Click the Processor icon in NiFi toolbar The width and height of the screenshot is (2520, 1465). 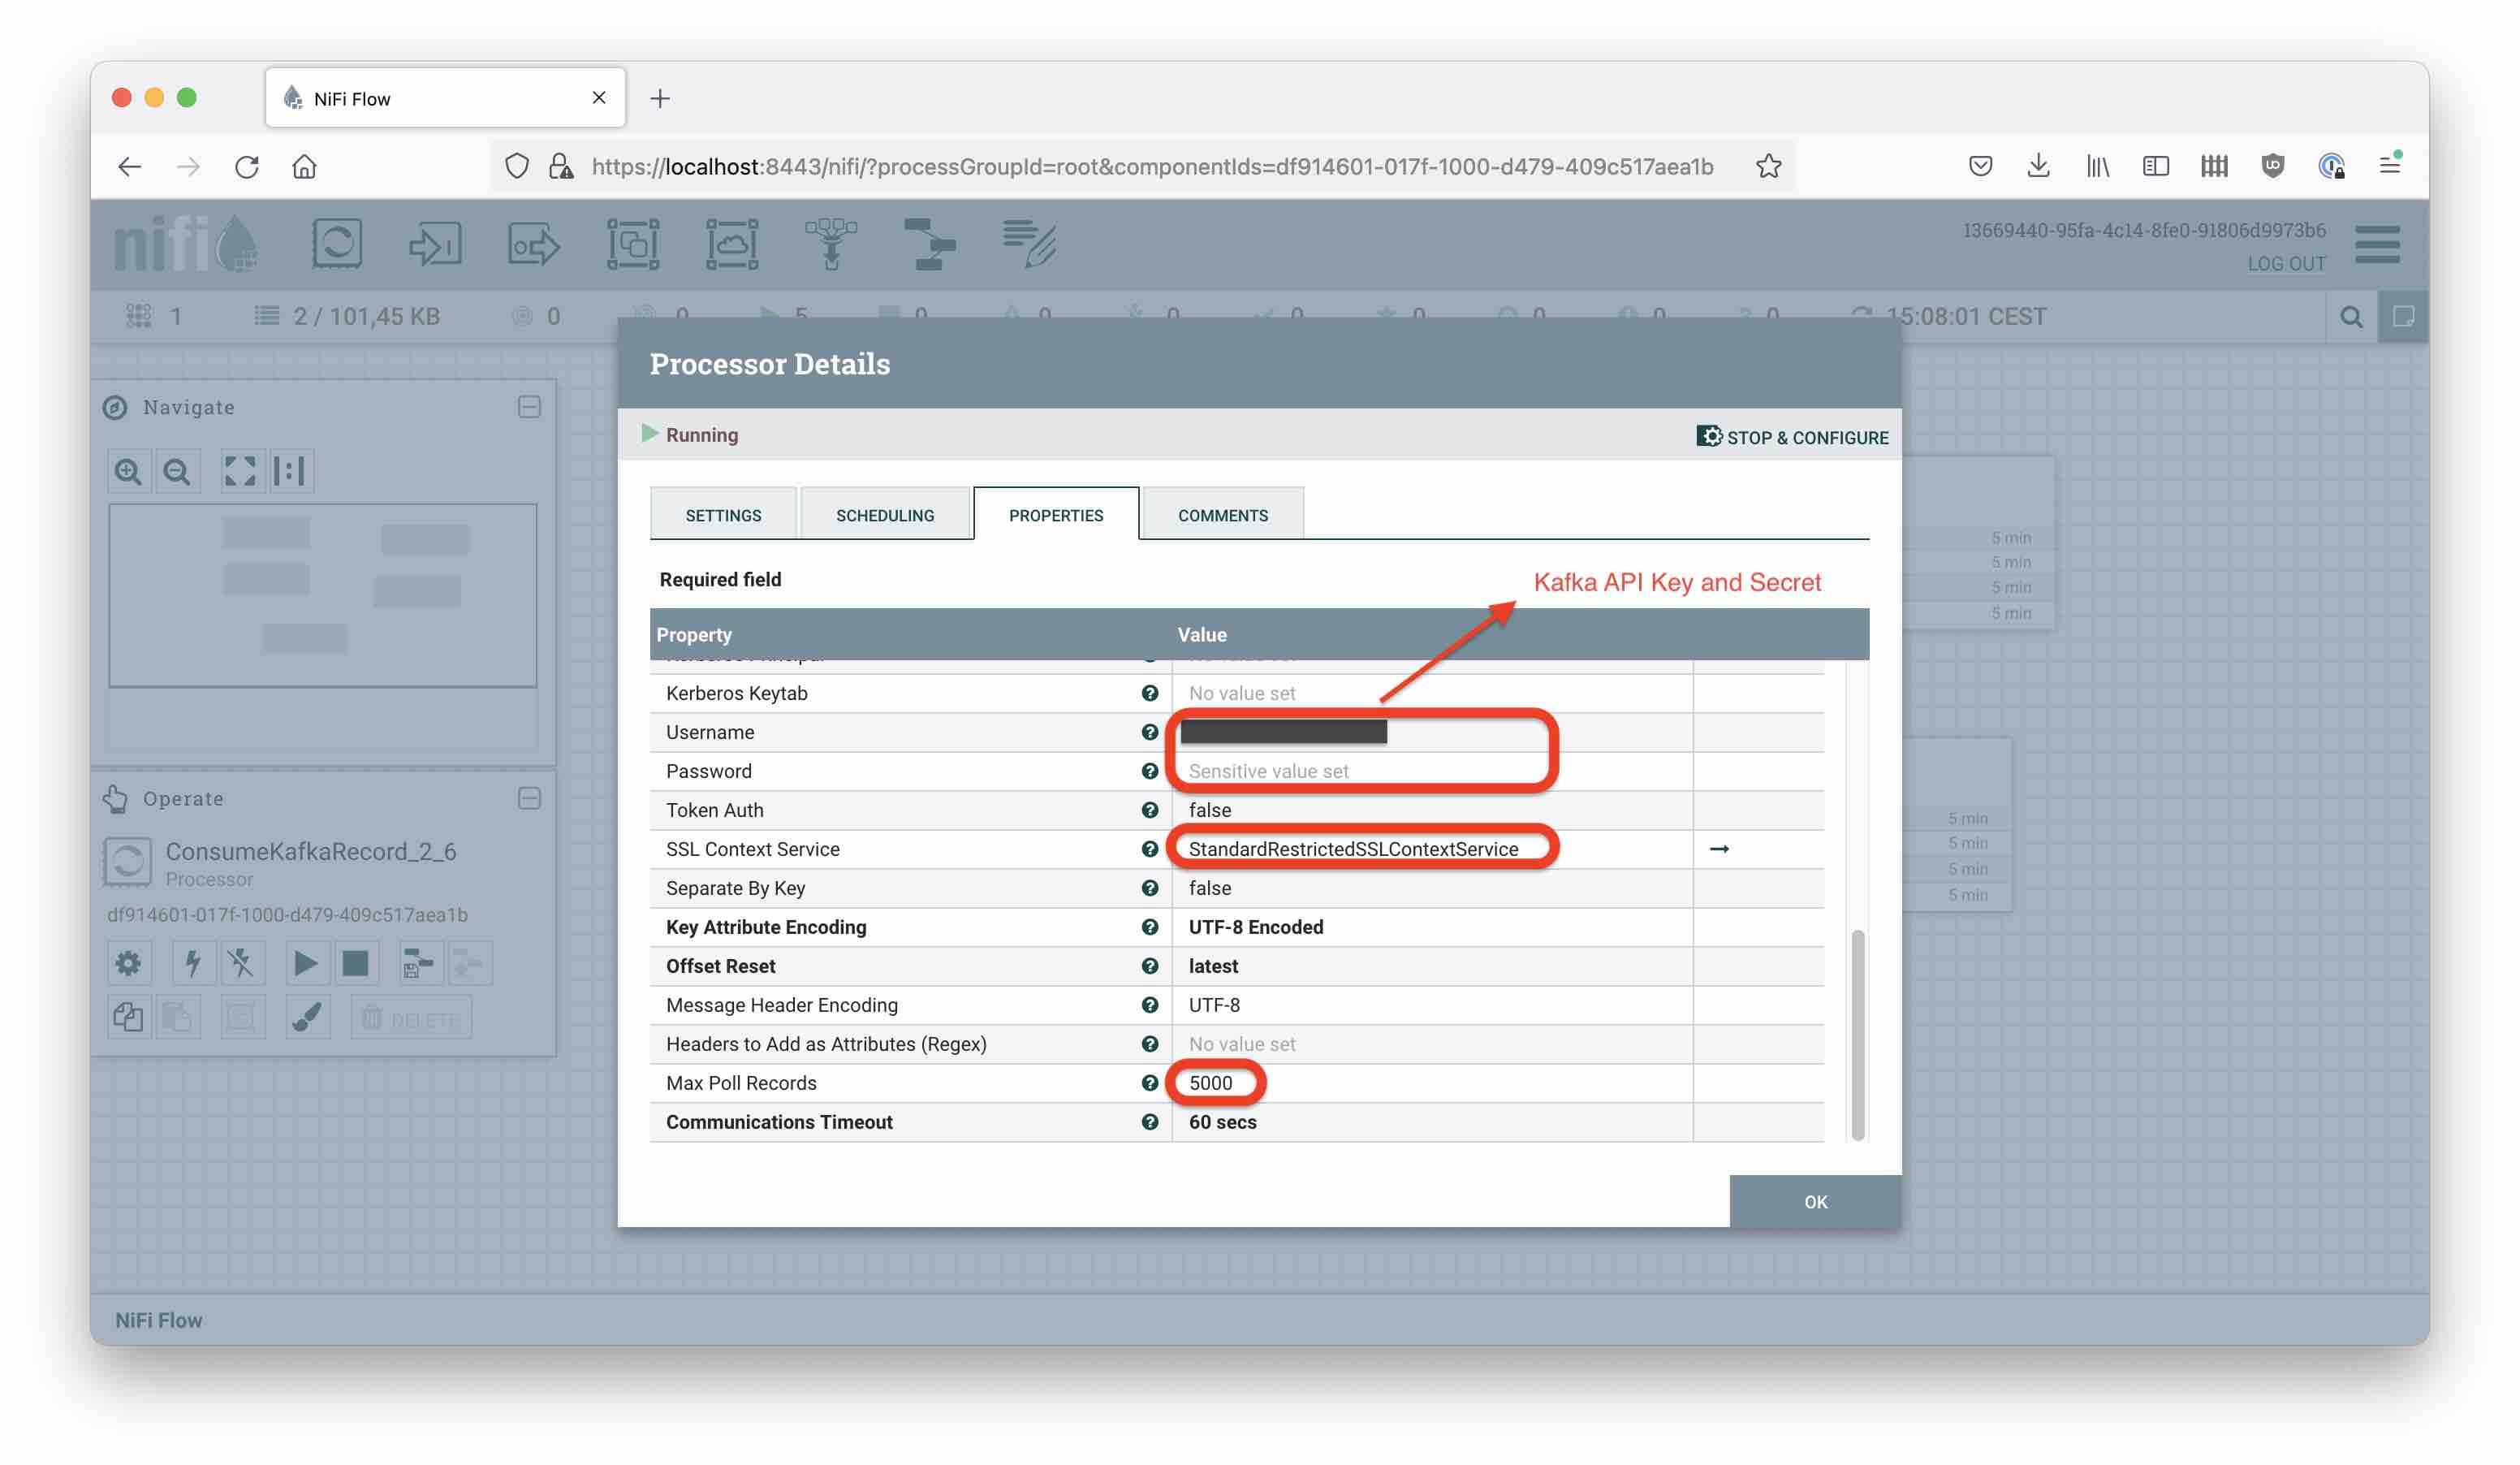pos(336,243)
